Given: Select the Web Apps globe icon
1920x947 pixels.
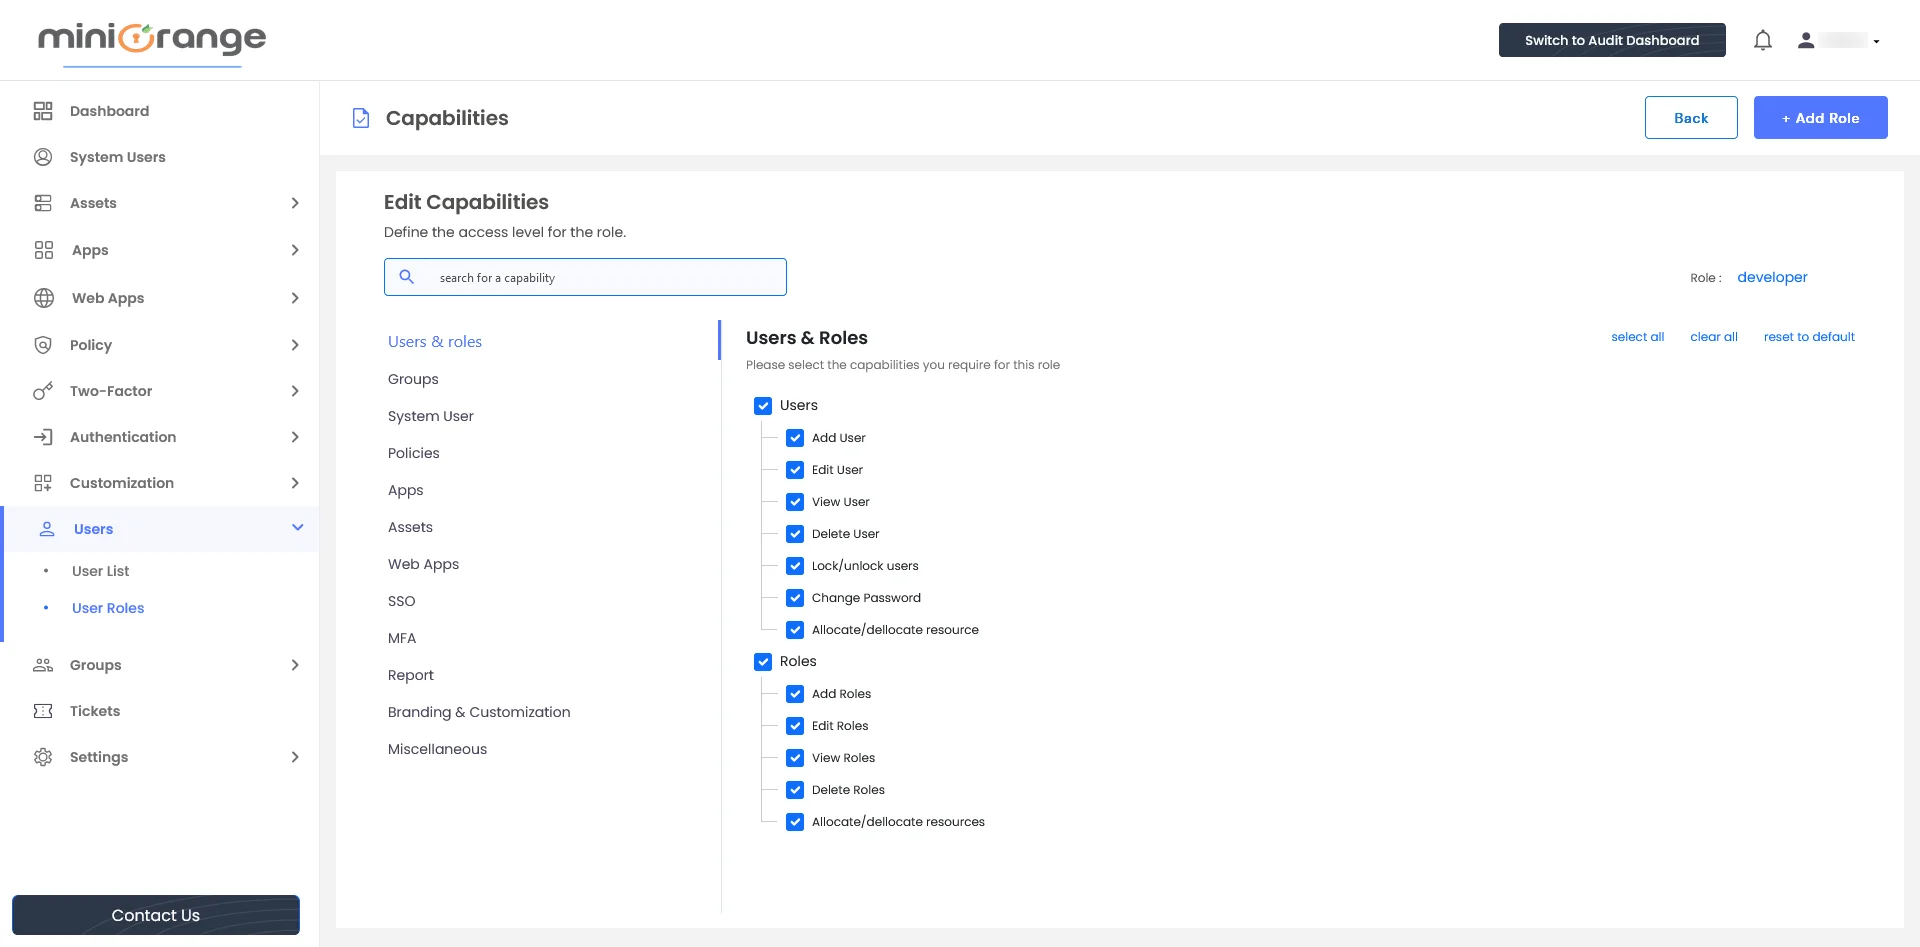Looking at the screenshot, I should pyautogui.click(x=42, y=298).
